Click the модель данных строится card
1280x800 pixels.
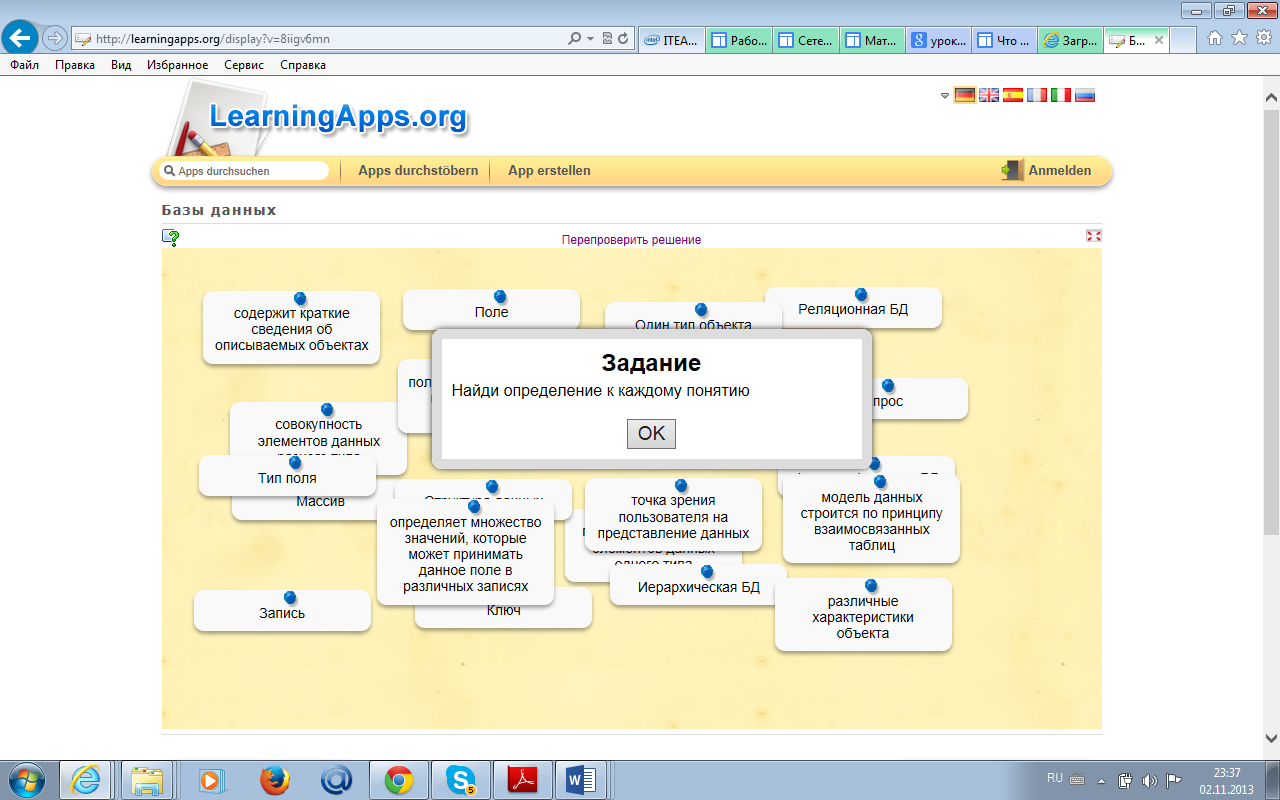pyautogui.click(x=871, y=519)
